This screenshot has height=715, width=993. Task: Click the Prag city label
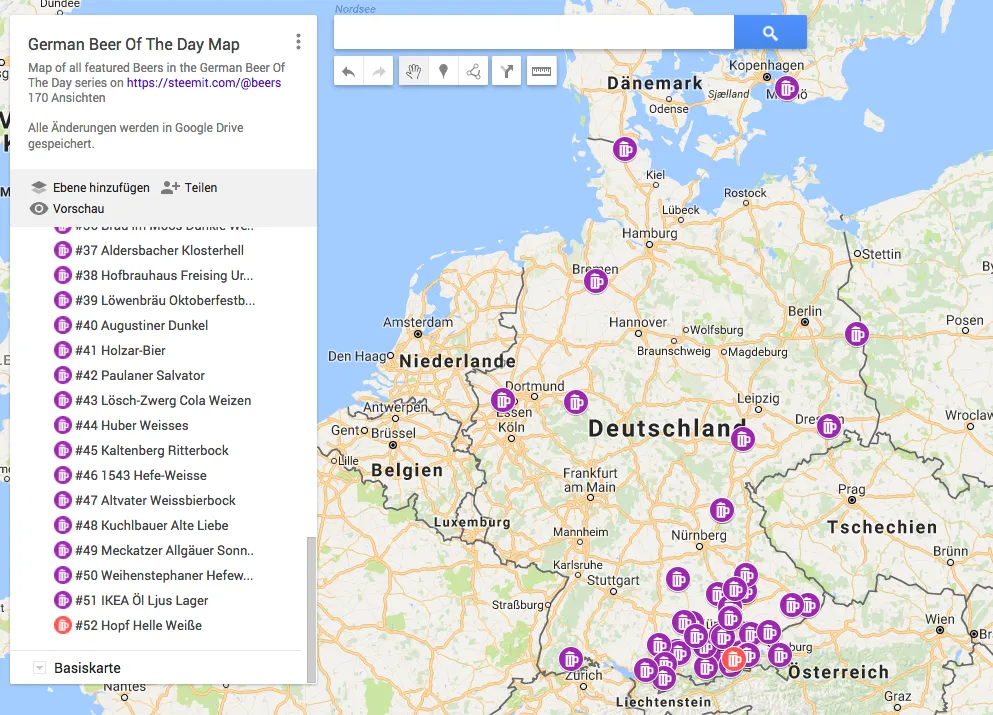point(851,489)
